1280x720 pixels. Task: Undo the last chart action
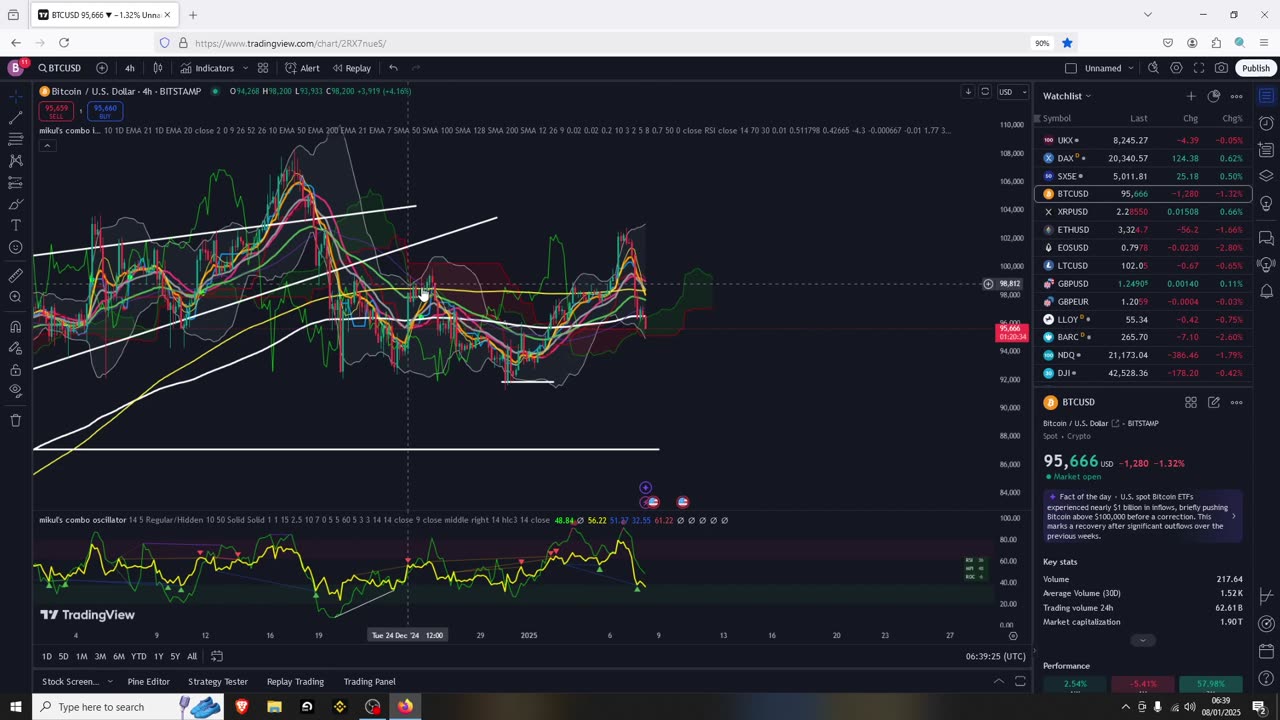coord(393,68)
